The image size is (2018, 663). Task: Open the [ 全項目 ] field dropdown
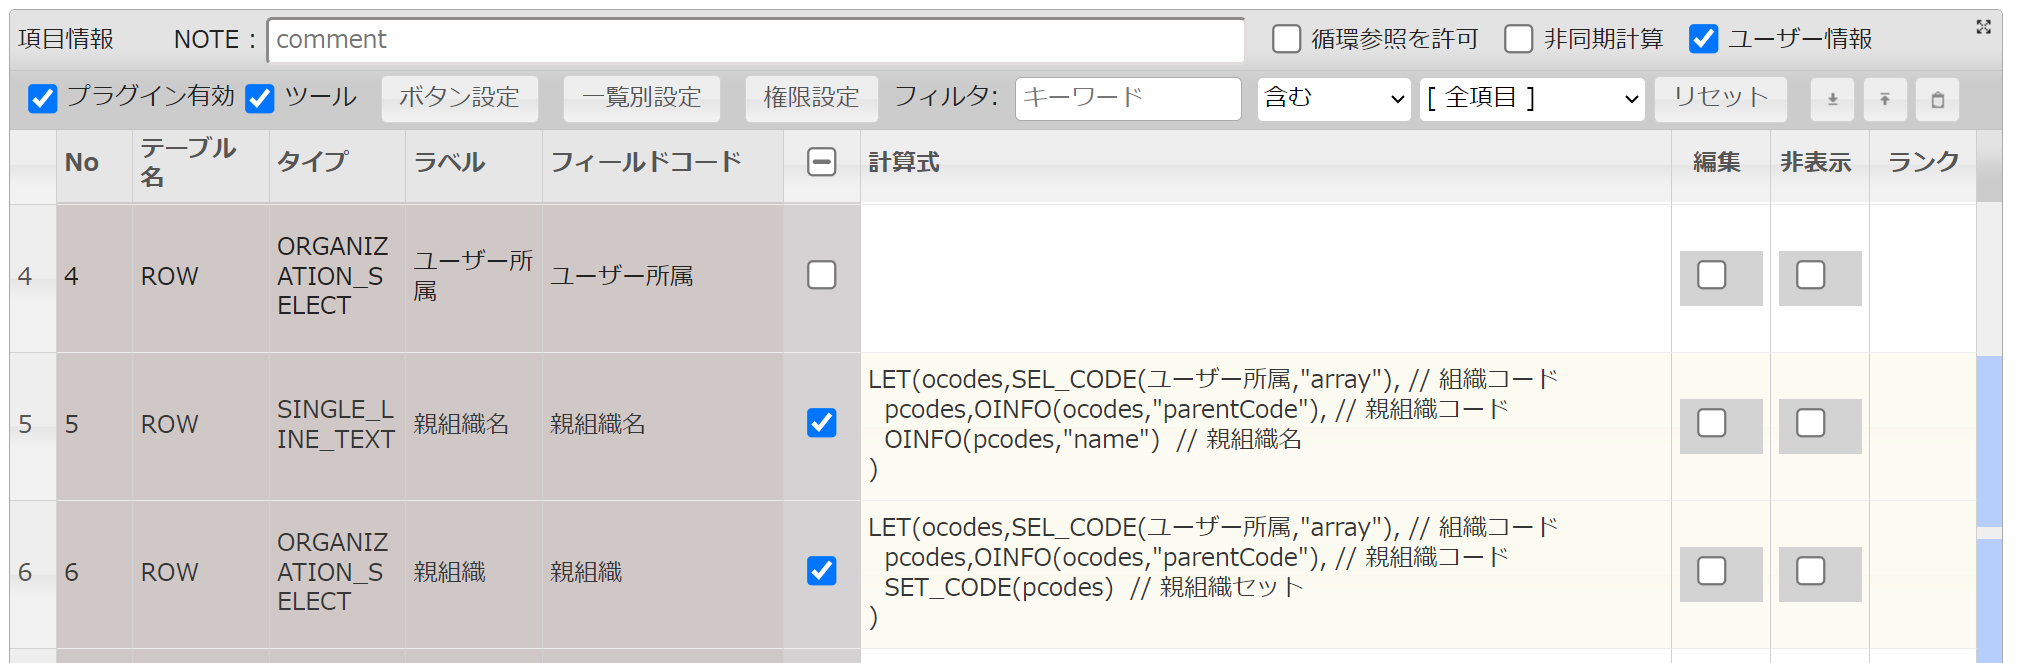(x=1532, y=99)
